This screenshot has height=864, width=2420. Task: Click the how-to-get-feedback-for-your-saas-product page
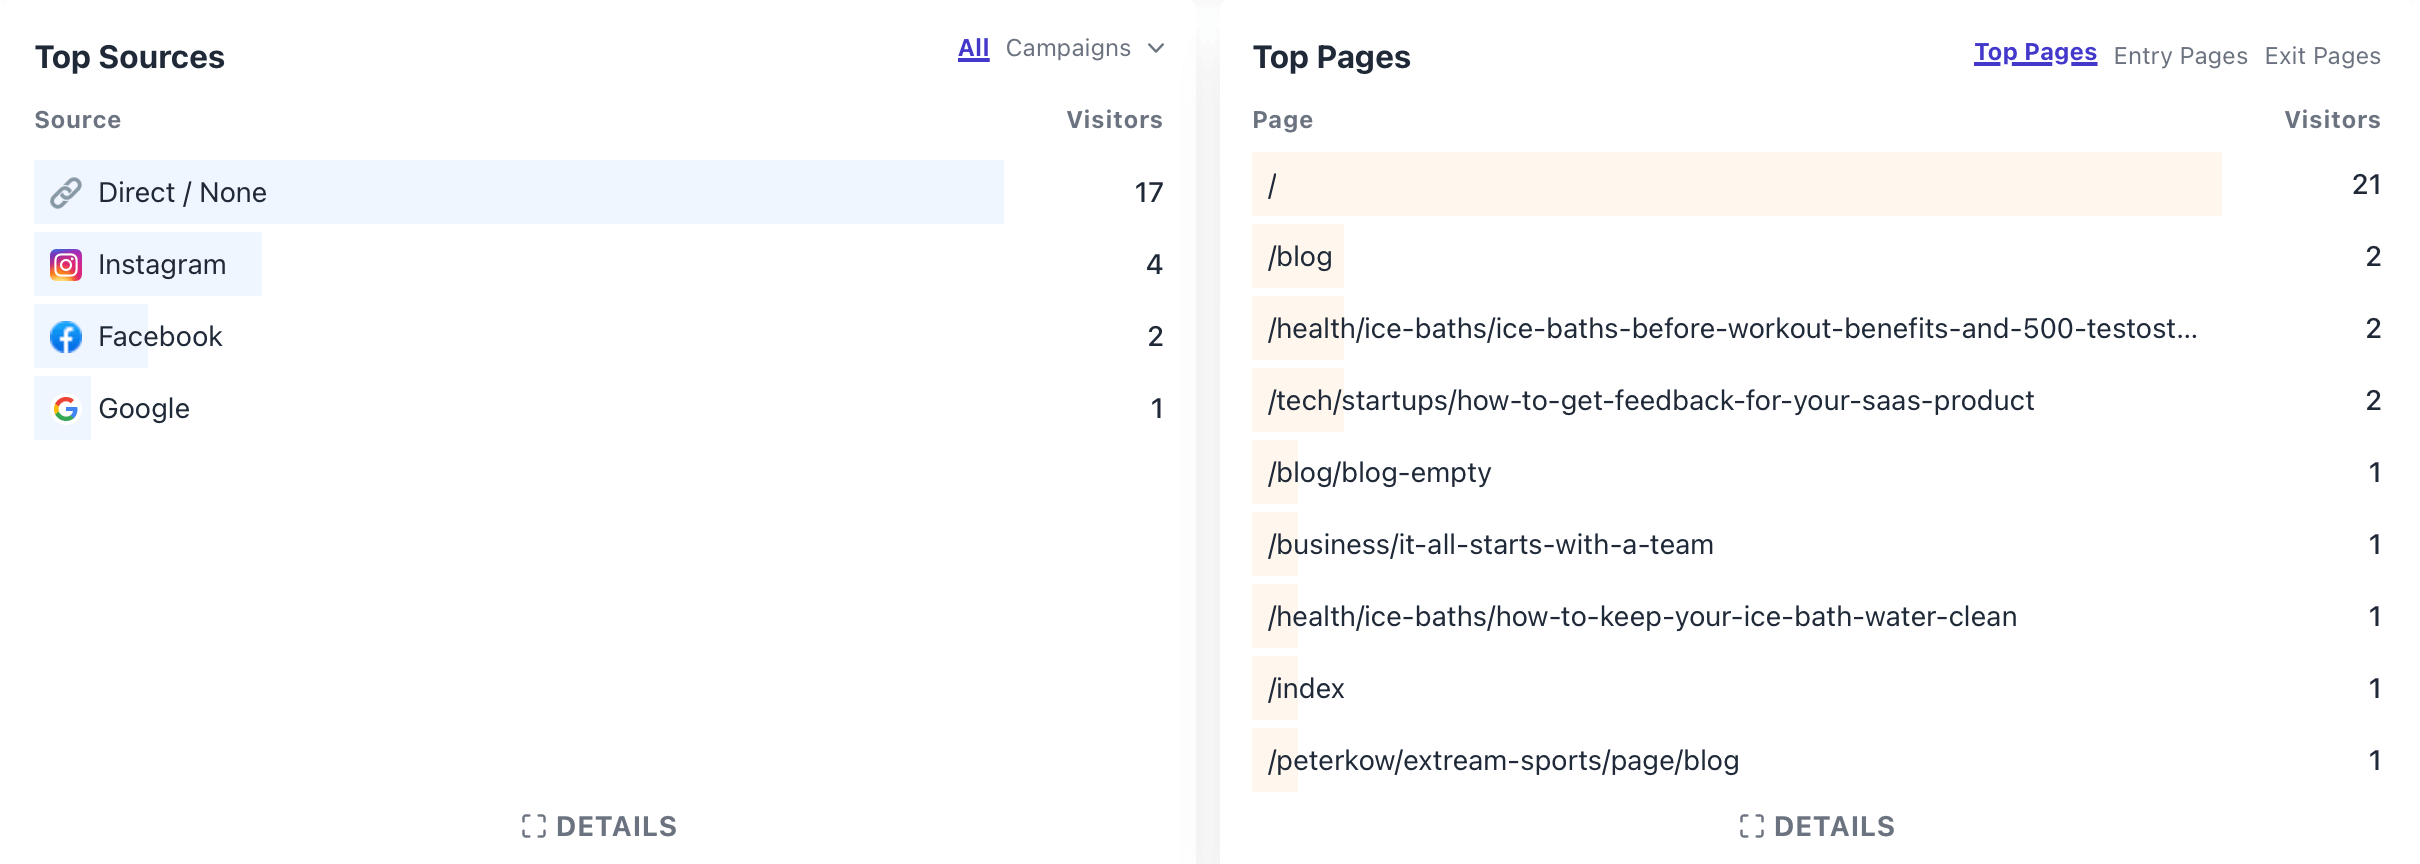pos(1651,401)
